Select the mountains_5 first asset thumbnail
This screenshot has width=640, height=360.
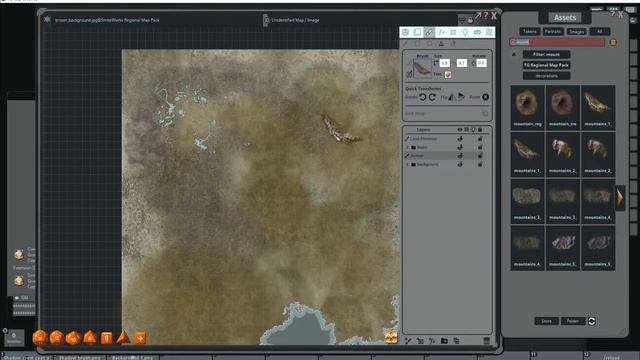562,248
